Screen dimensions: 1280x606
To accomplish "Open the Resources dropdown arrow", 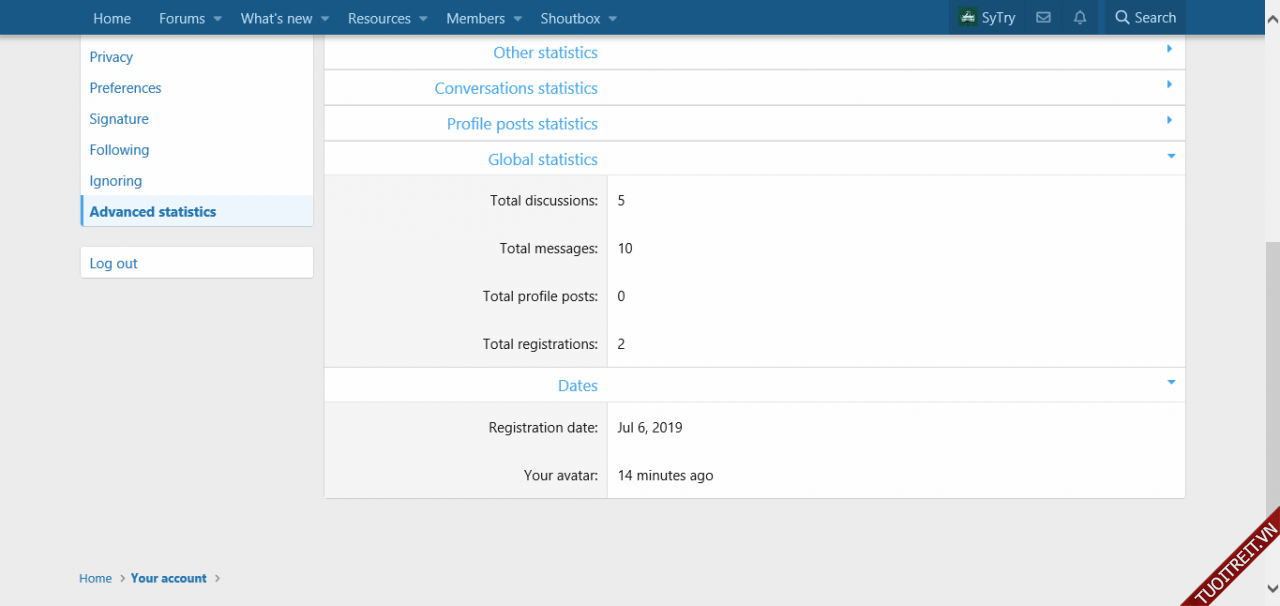I will [x=423, y=19].
